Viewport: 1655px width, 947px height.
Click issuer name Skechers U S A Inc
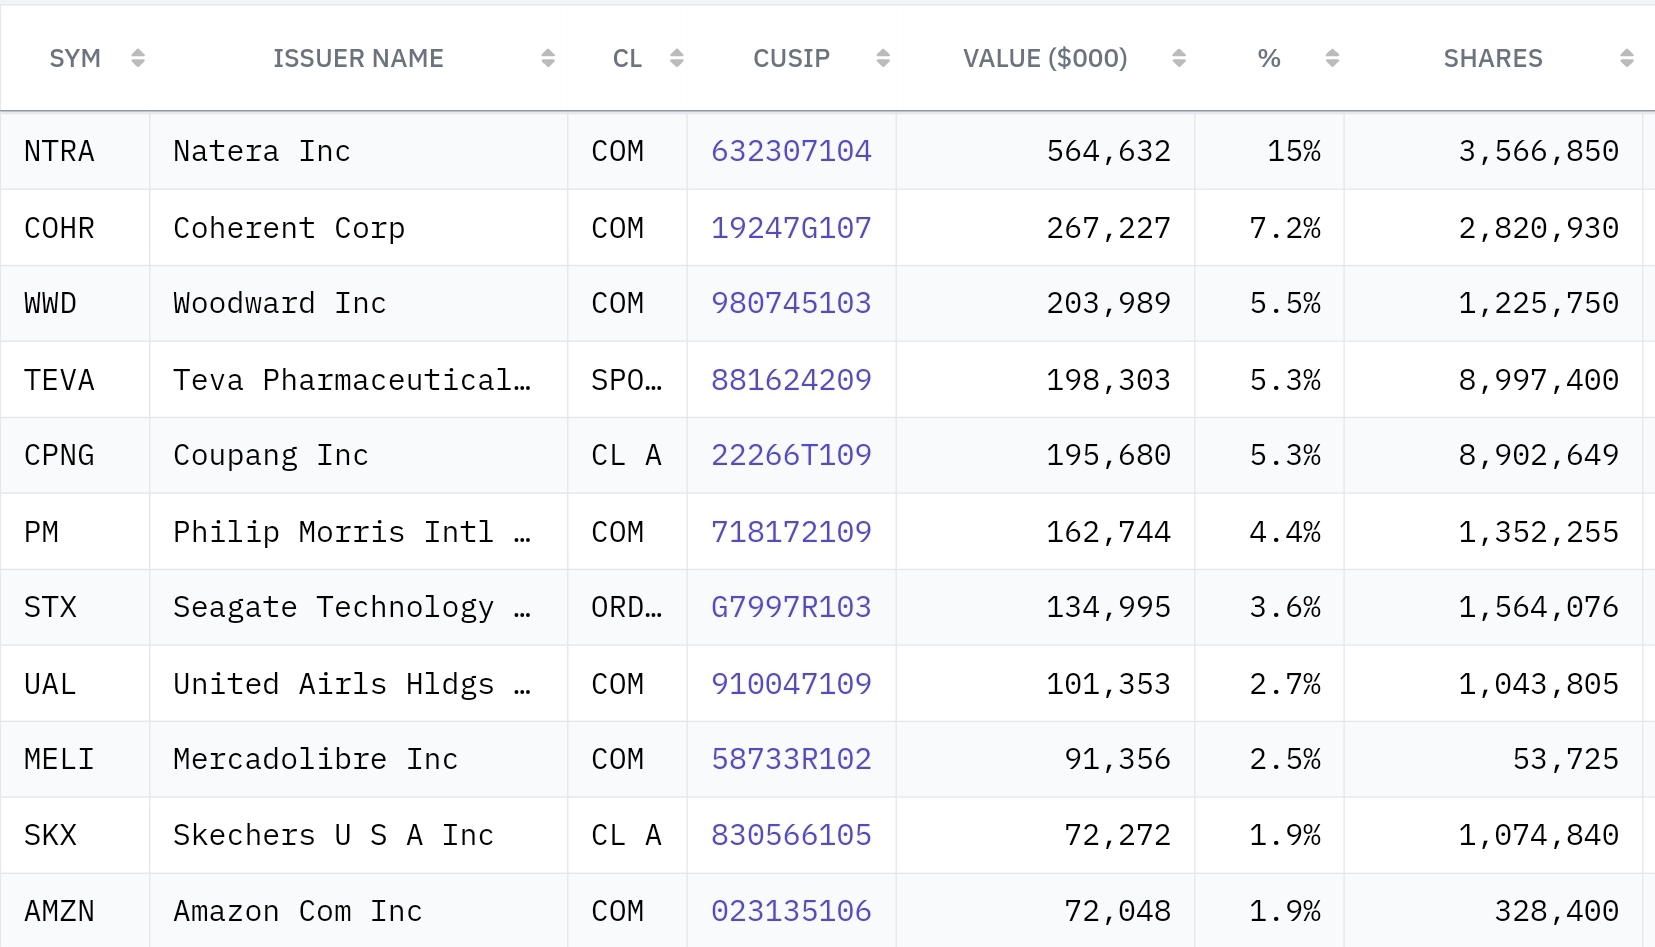click(334, 835)
